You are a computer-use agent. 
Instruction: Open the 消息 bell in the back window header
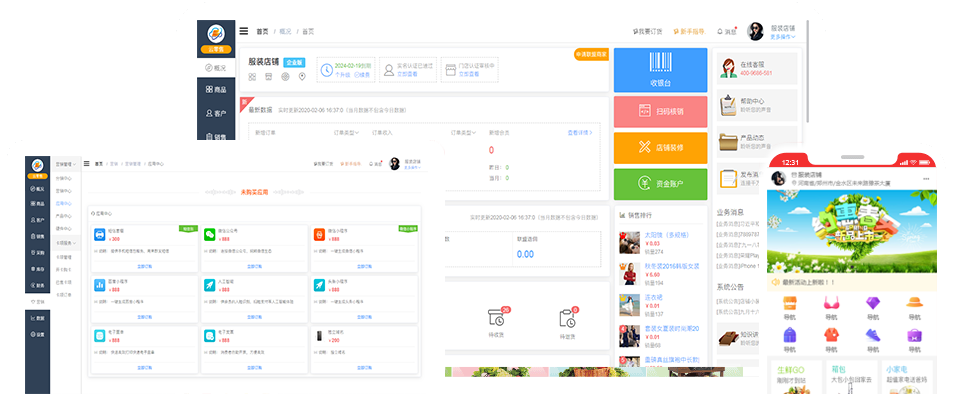[x=727, y=32]
